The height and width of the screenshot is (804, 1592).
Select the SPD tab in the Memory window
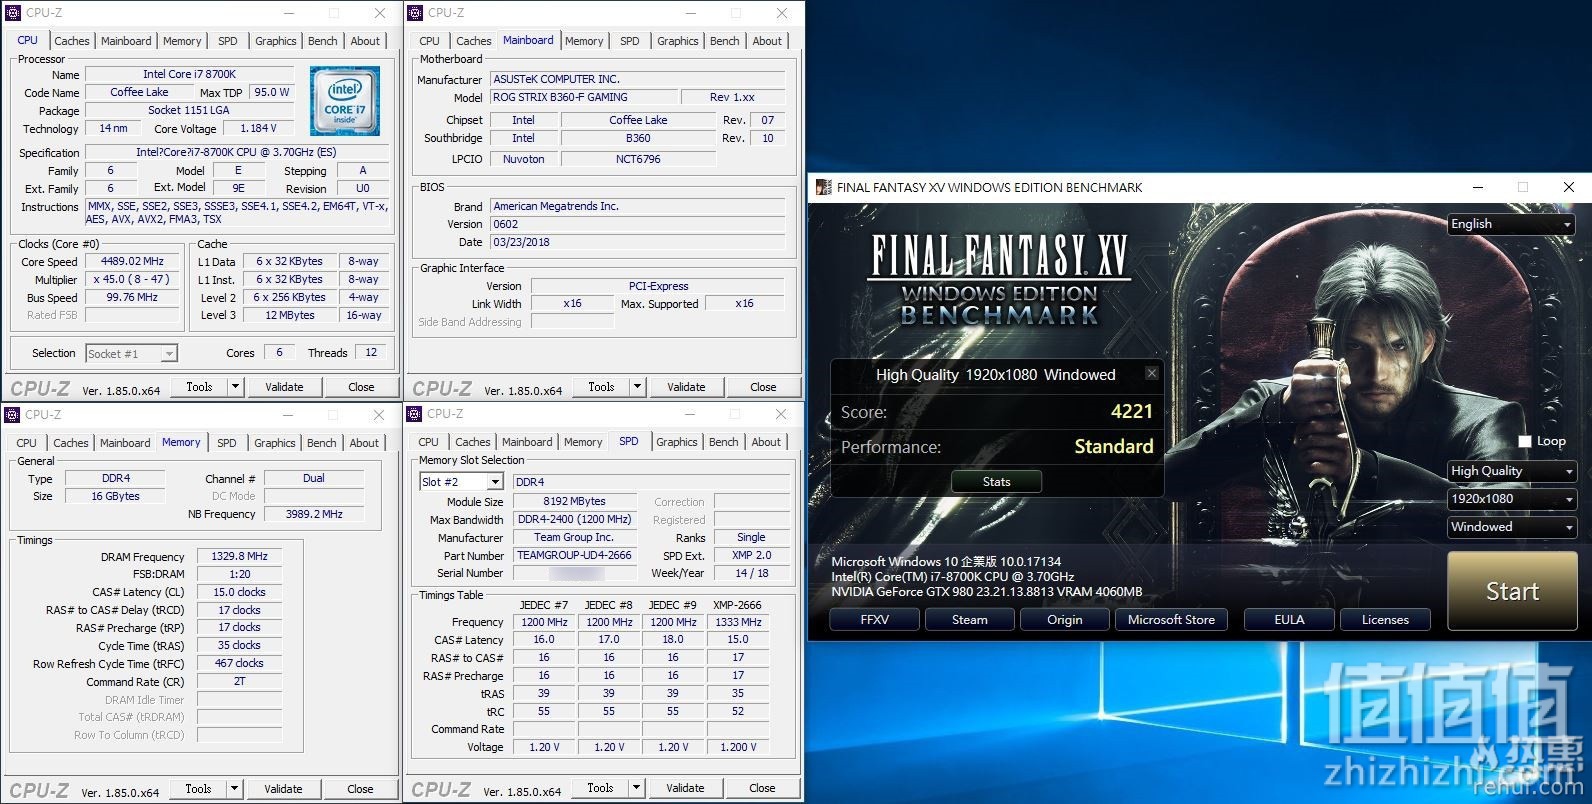pyautogui.click(x=227, y=443)
